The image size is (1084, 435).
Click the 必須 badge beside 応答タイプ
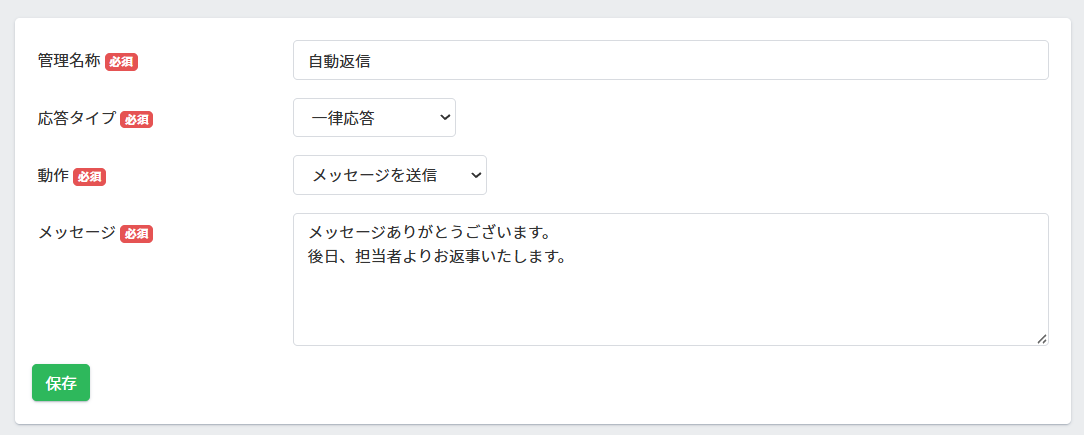click(x=136, y=119)
